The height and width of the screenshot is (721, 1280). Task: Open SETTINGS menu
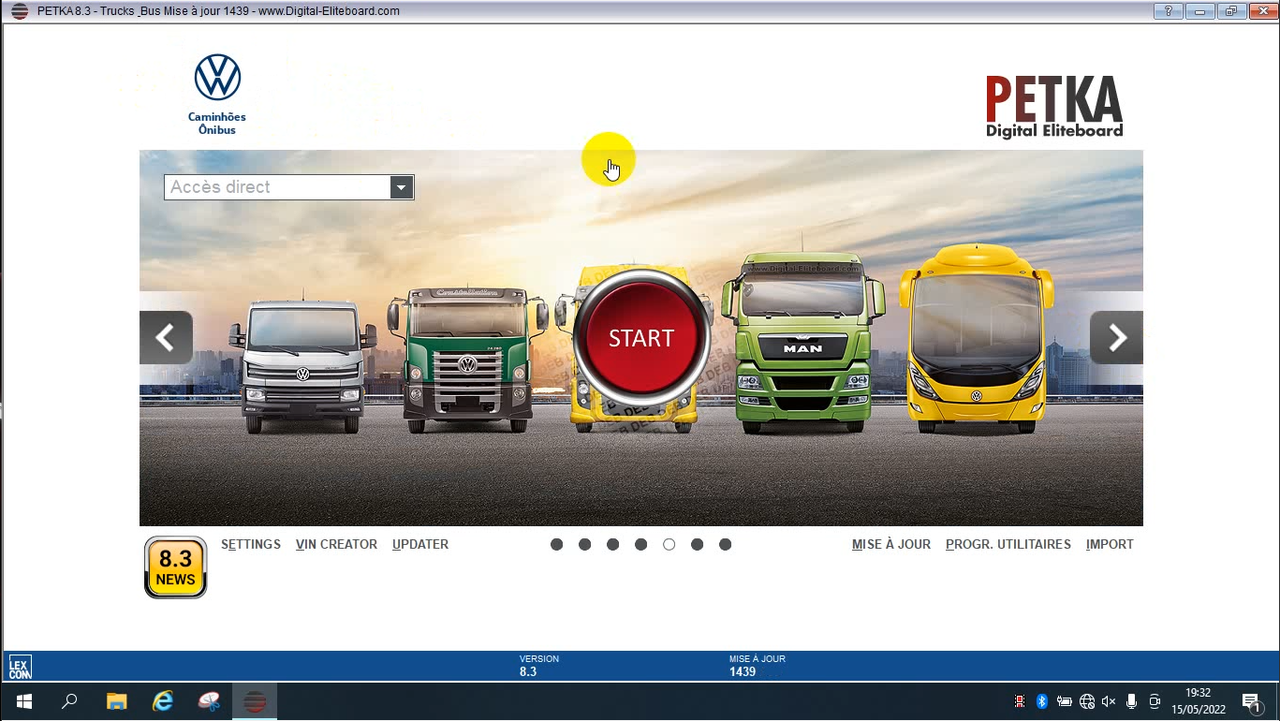[x=251, y=544]
